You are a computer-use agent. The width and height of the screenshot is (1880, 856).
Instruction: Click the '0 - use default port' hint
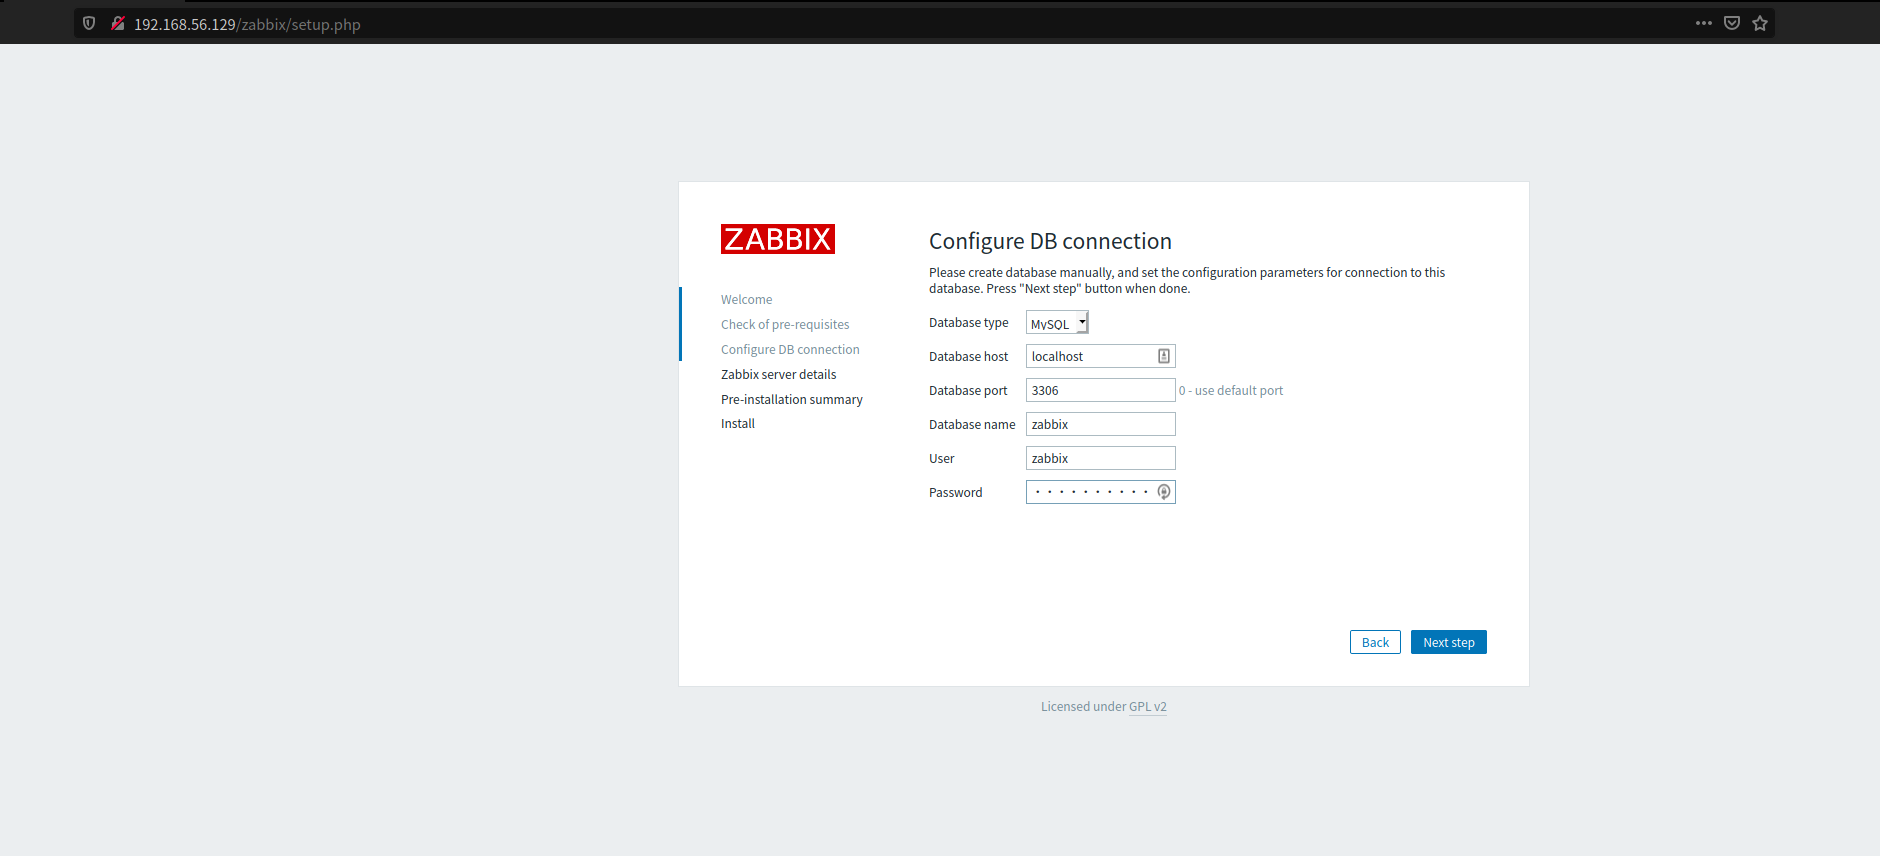tap(1231, 391)
